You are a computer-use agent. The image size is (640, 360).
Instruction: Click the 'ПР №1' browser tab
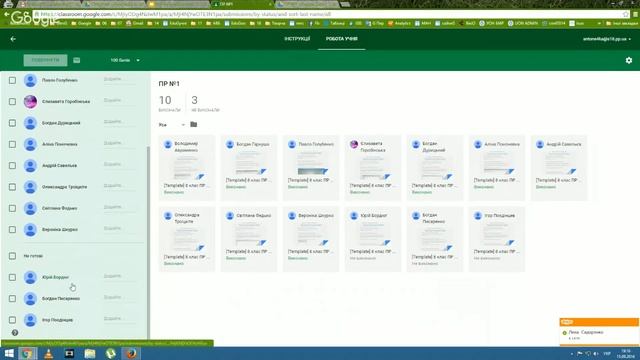pos(242,4)
